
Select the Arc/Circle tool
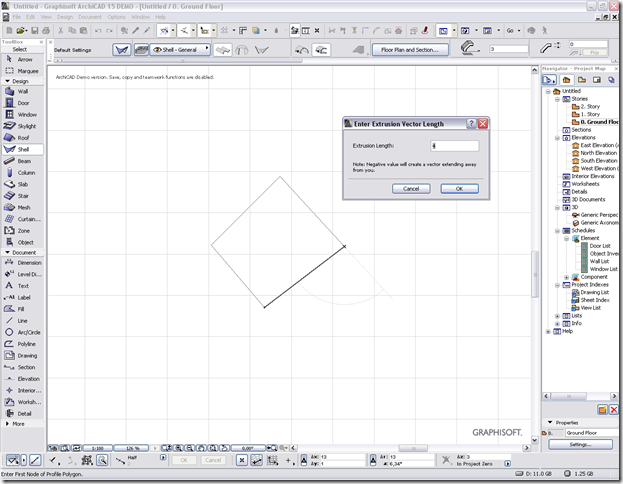[x=22, y=332]
